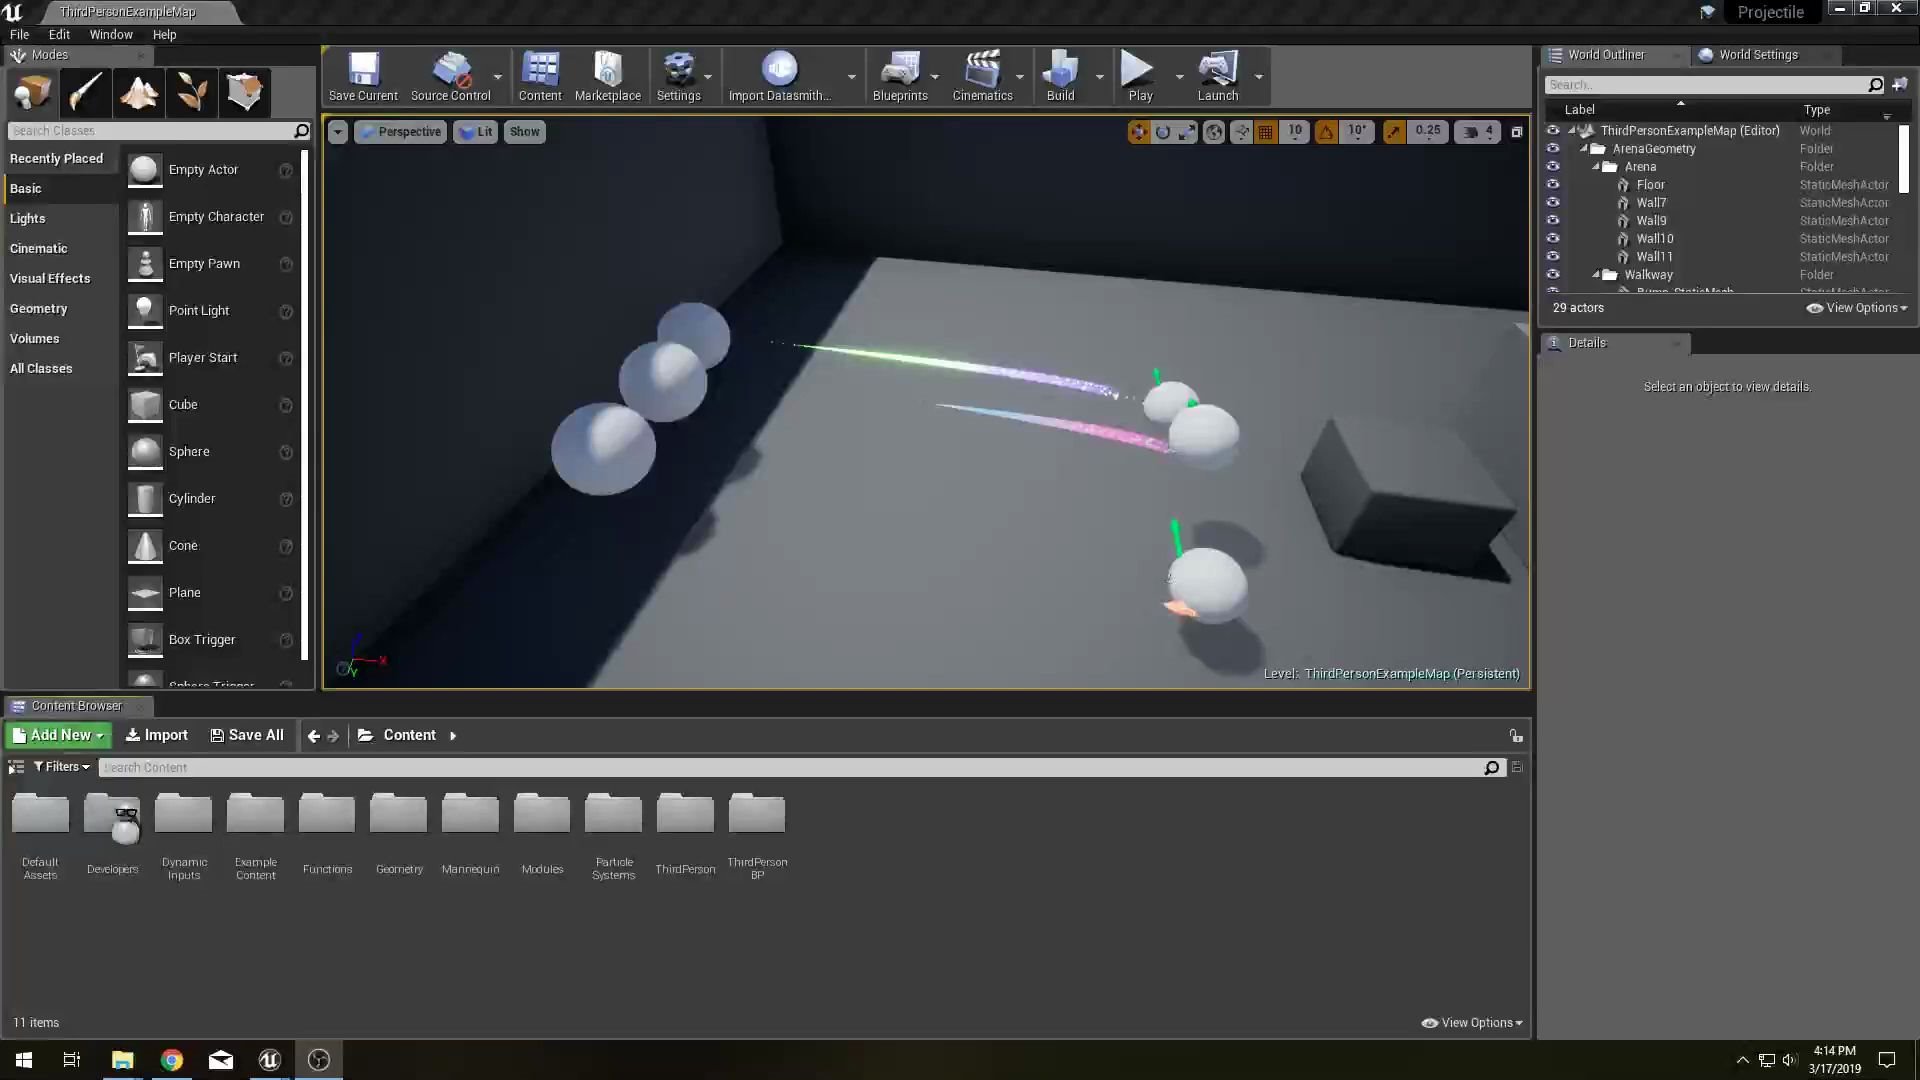
Task: Click the Build button
Action: 1060,76
